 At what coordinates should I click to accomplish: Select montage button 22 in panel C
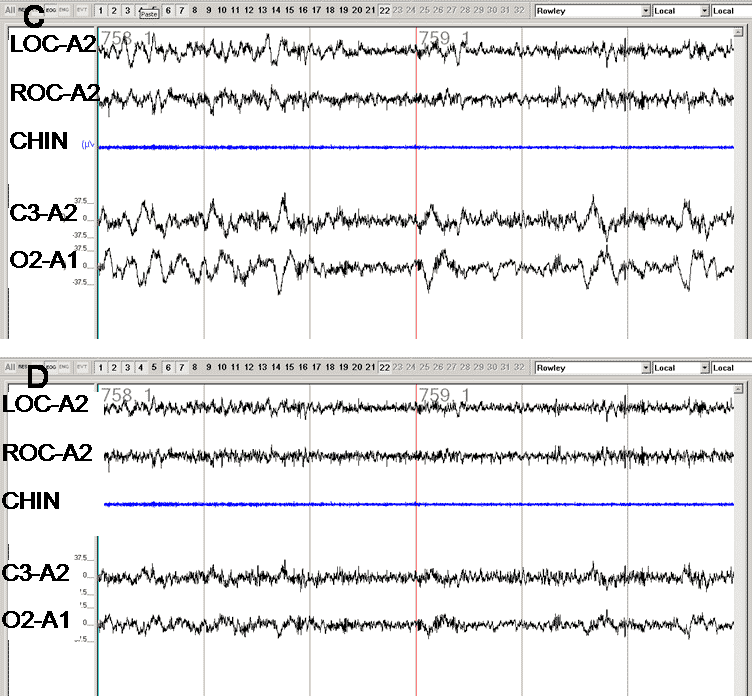click(x=384, y=10)
